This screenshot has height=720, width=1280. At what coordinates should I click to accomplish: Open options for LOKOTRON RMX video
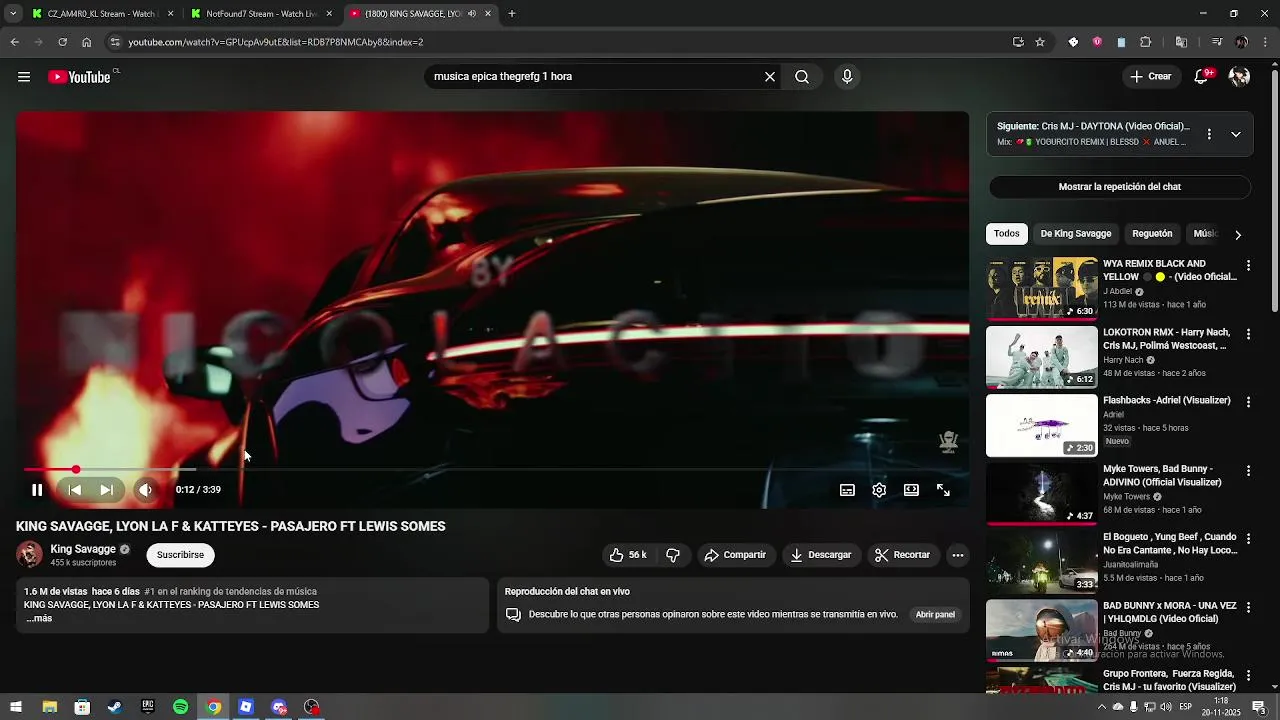point(1248,334)
